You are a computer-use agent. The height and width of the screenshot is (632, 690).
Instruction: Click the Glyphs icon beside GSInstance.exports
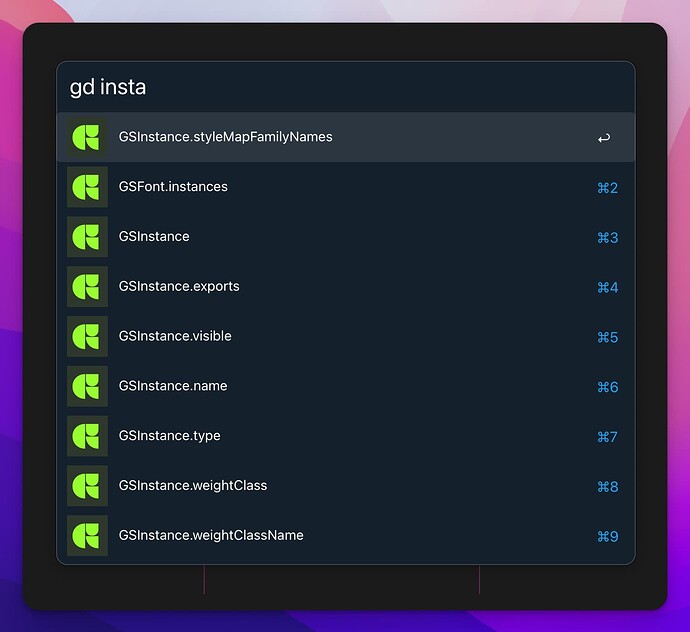click(87, 287)
